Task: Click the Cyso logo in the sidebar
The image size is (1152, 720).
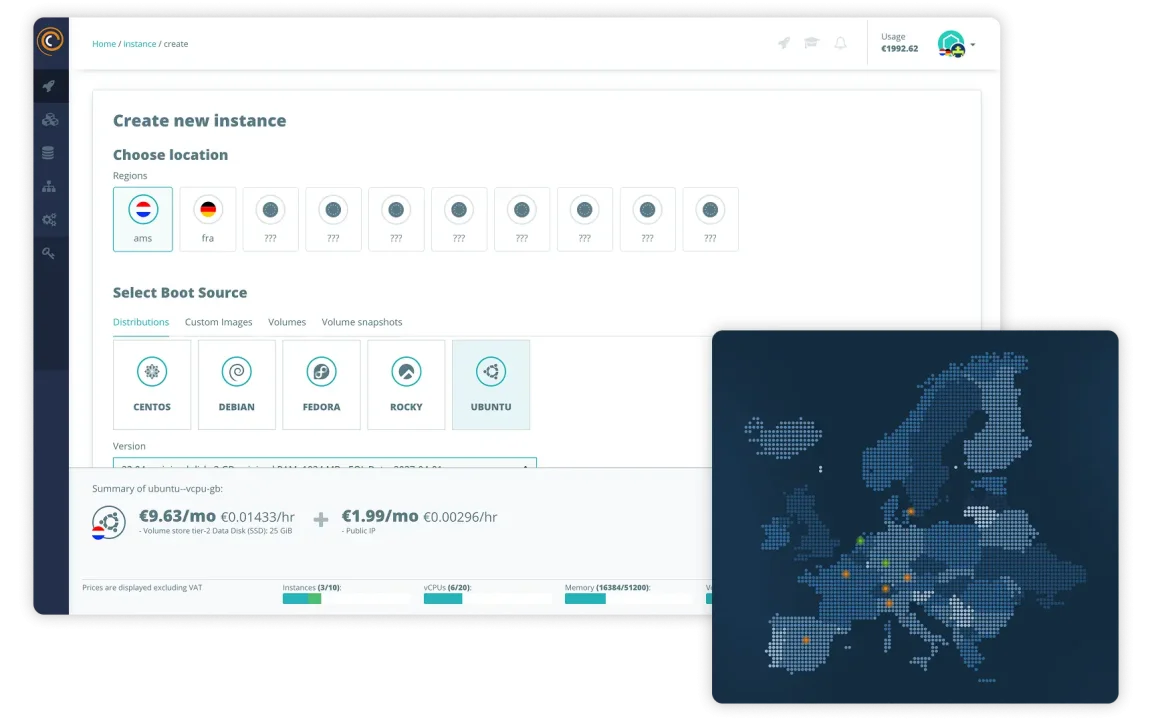Action: tap(50, 41)
